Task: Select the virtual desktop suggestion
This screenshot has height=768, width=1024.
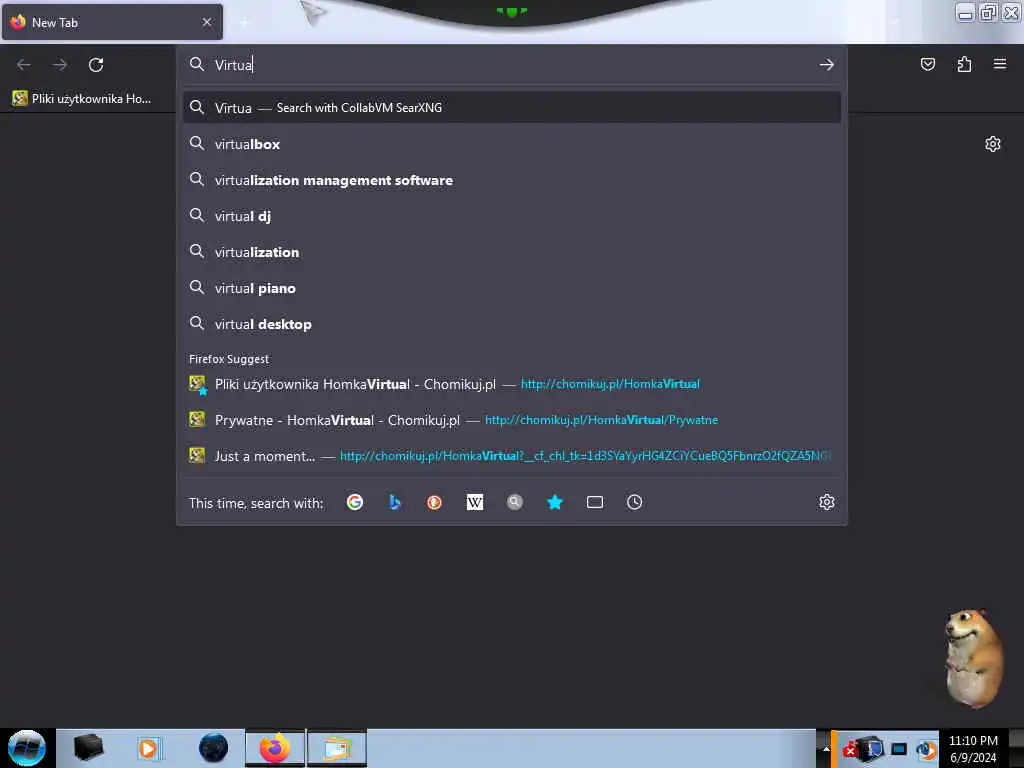Action: 511,324
